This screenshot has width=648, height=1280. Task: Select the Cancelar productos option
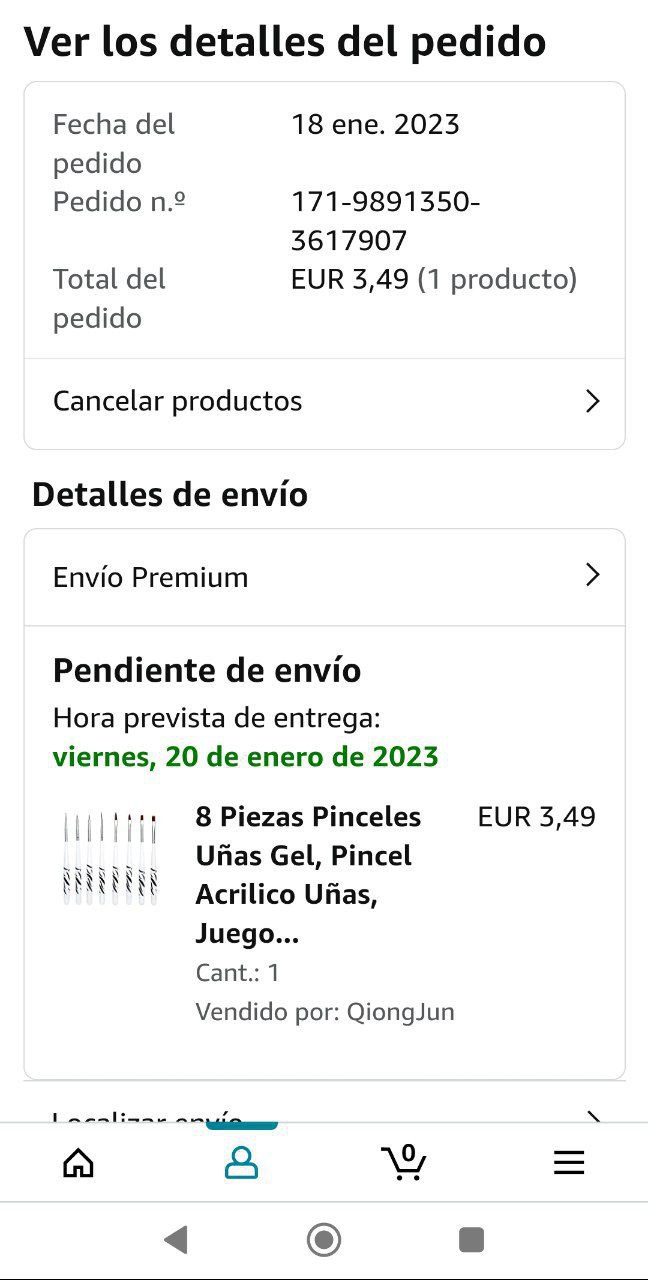(178, 401)
